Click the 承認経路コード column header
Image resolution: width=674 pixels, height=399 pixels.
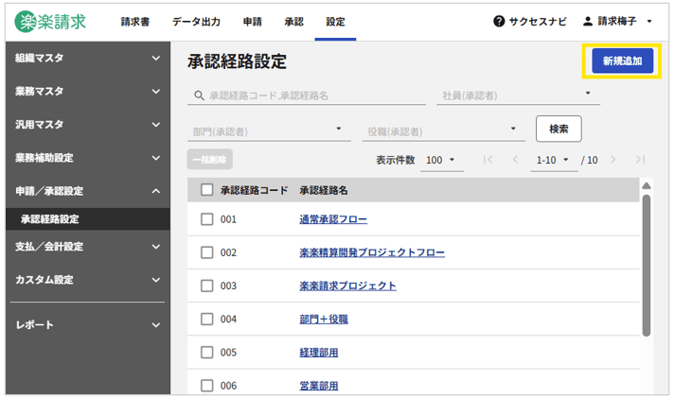[254, 190]
